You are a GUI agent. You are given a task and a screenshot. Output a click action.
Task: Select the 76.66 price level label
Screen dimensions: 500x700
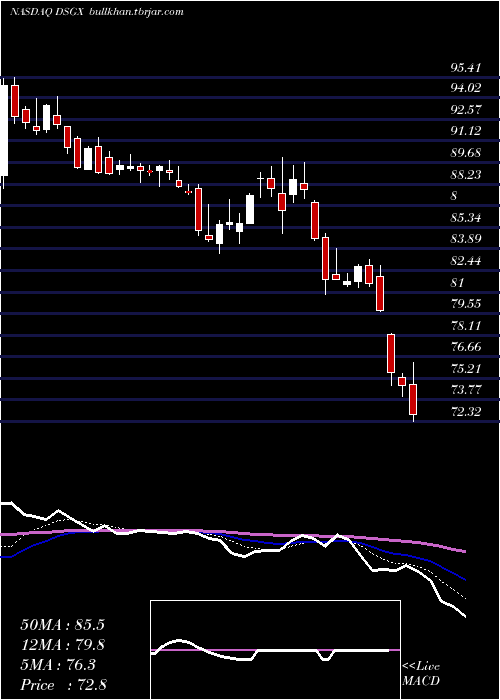click(x=466, y=347)
